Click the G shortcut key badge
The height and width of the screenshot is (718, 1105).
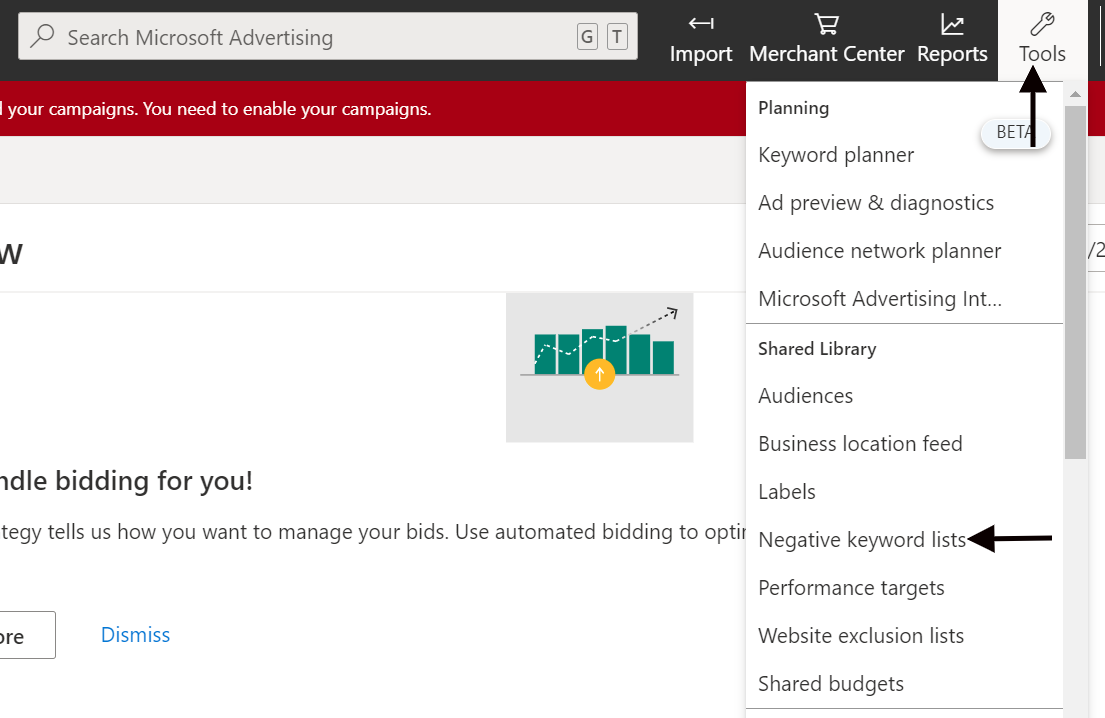click(587, 36)
